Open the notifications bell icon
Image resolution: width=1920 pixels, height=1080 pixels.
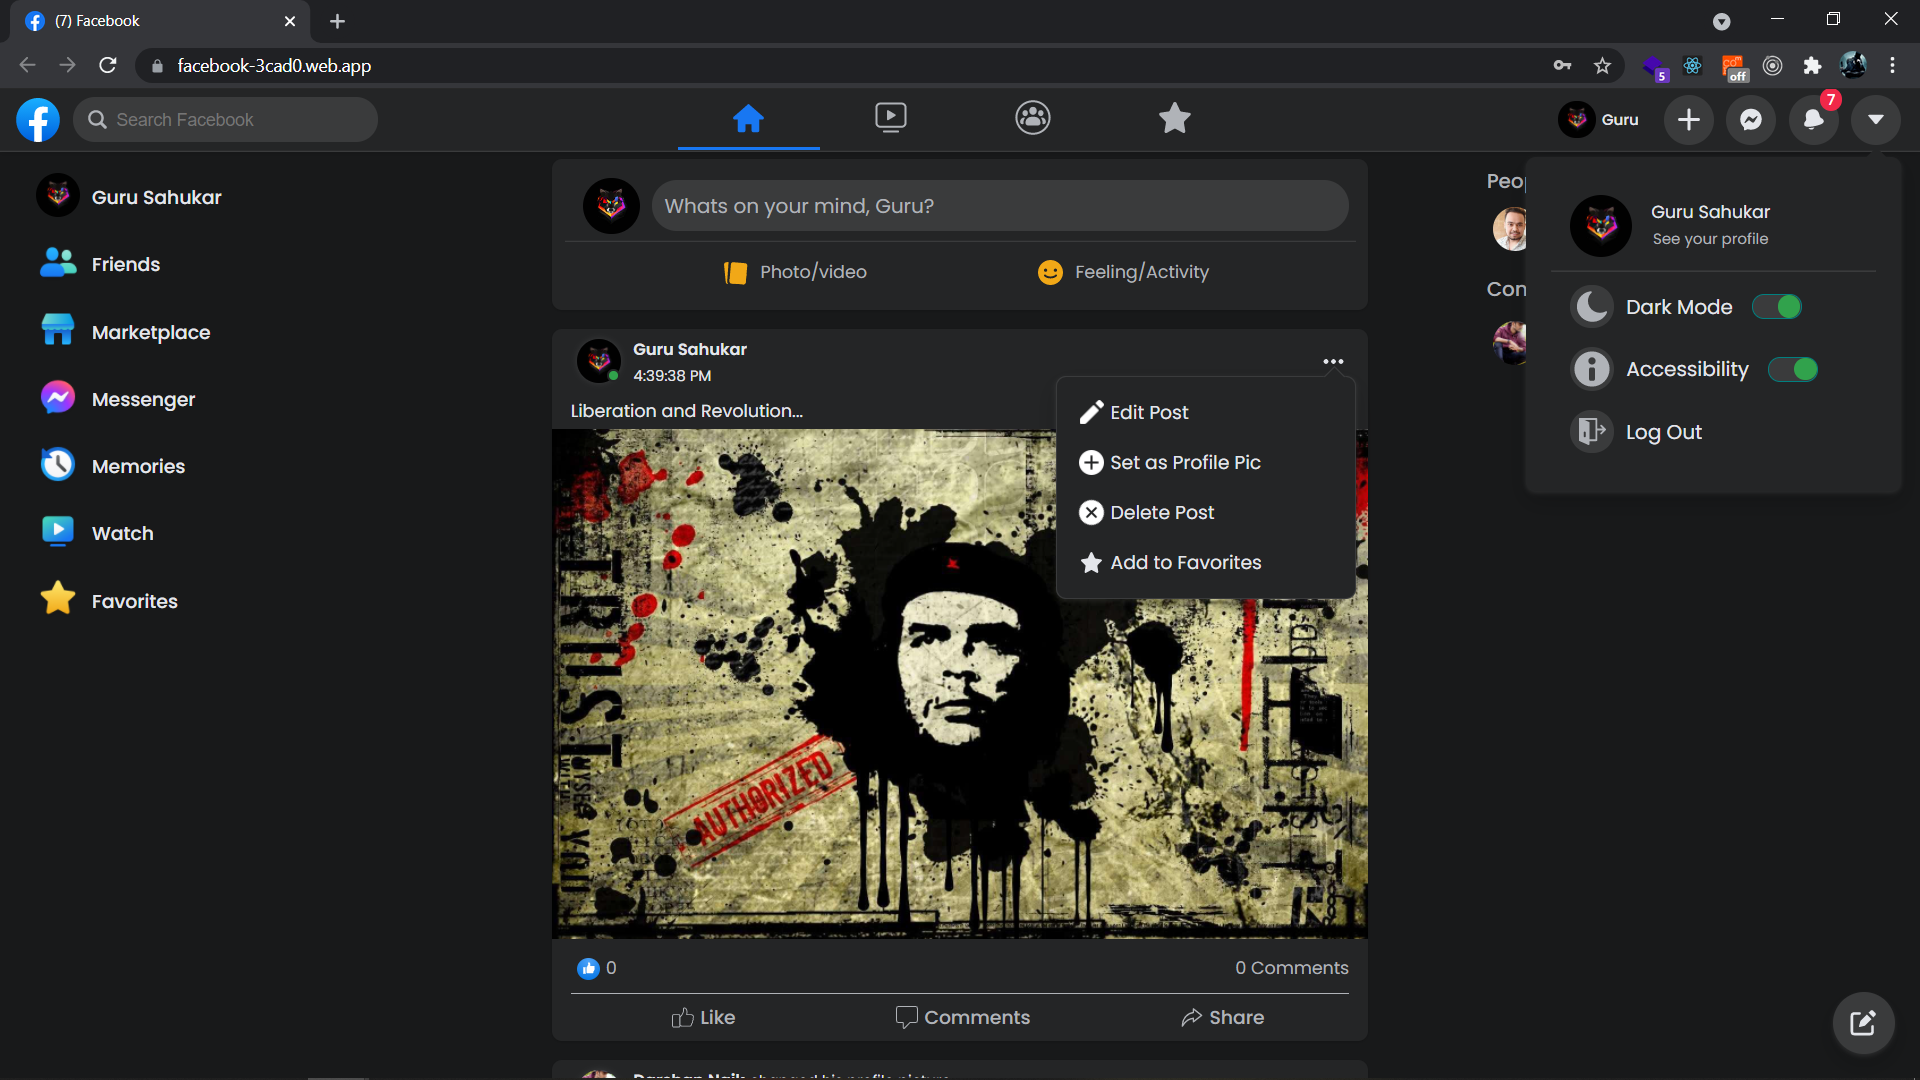coord(1813,120)
